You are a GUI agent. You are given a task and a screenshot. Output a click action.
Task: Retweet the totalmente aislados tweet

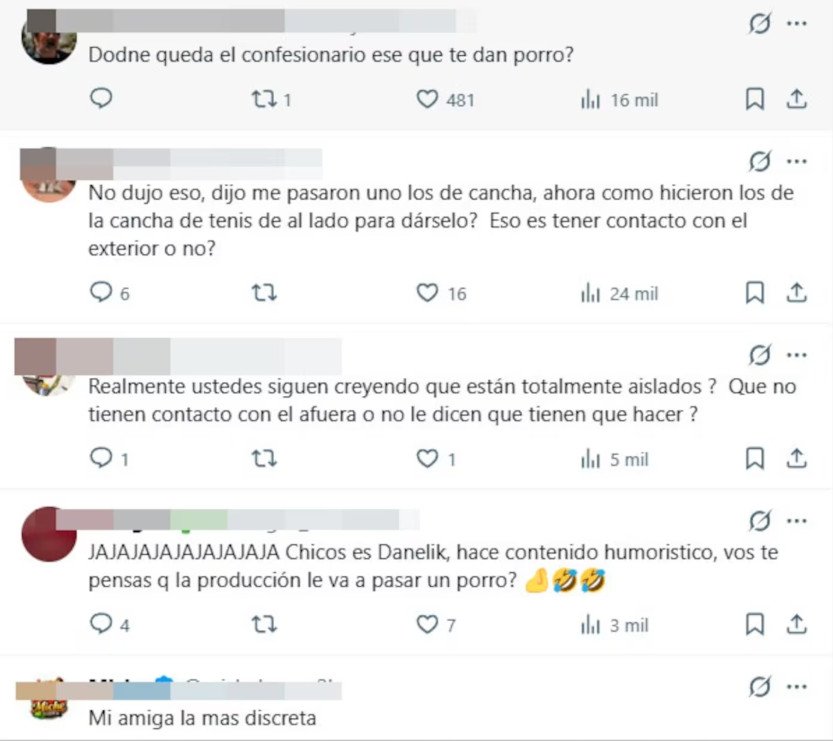[x=264, y=458]
